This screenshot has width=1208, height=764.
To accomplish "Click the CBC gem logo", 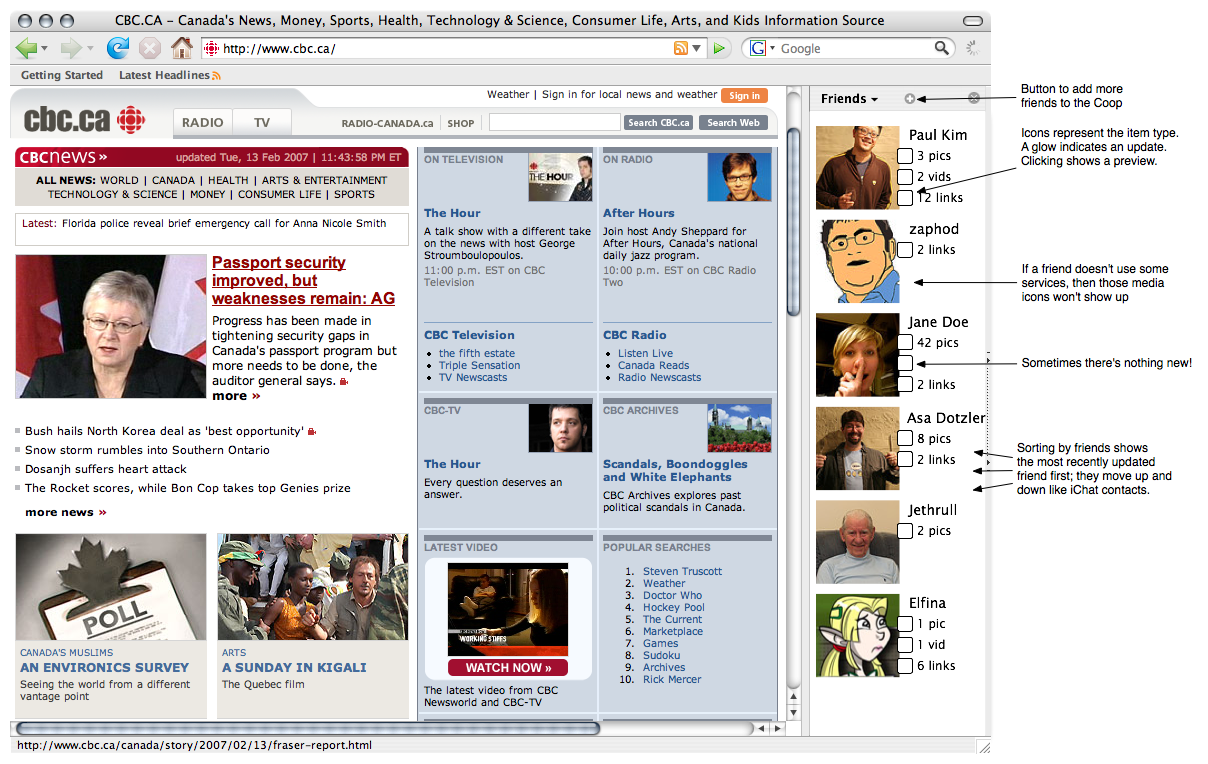I will [x=131, y=120].
